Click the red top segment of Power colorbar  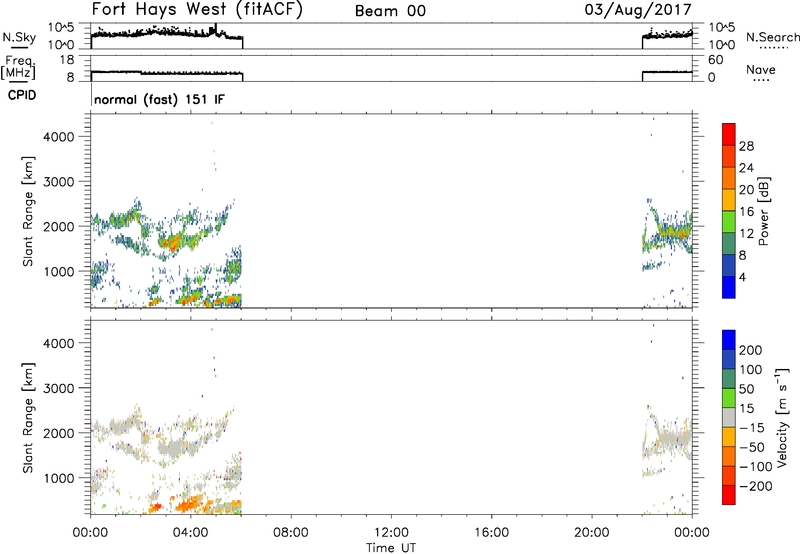click(729, 132)
